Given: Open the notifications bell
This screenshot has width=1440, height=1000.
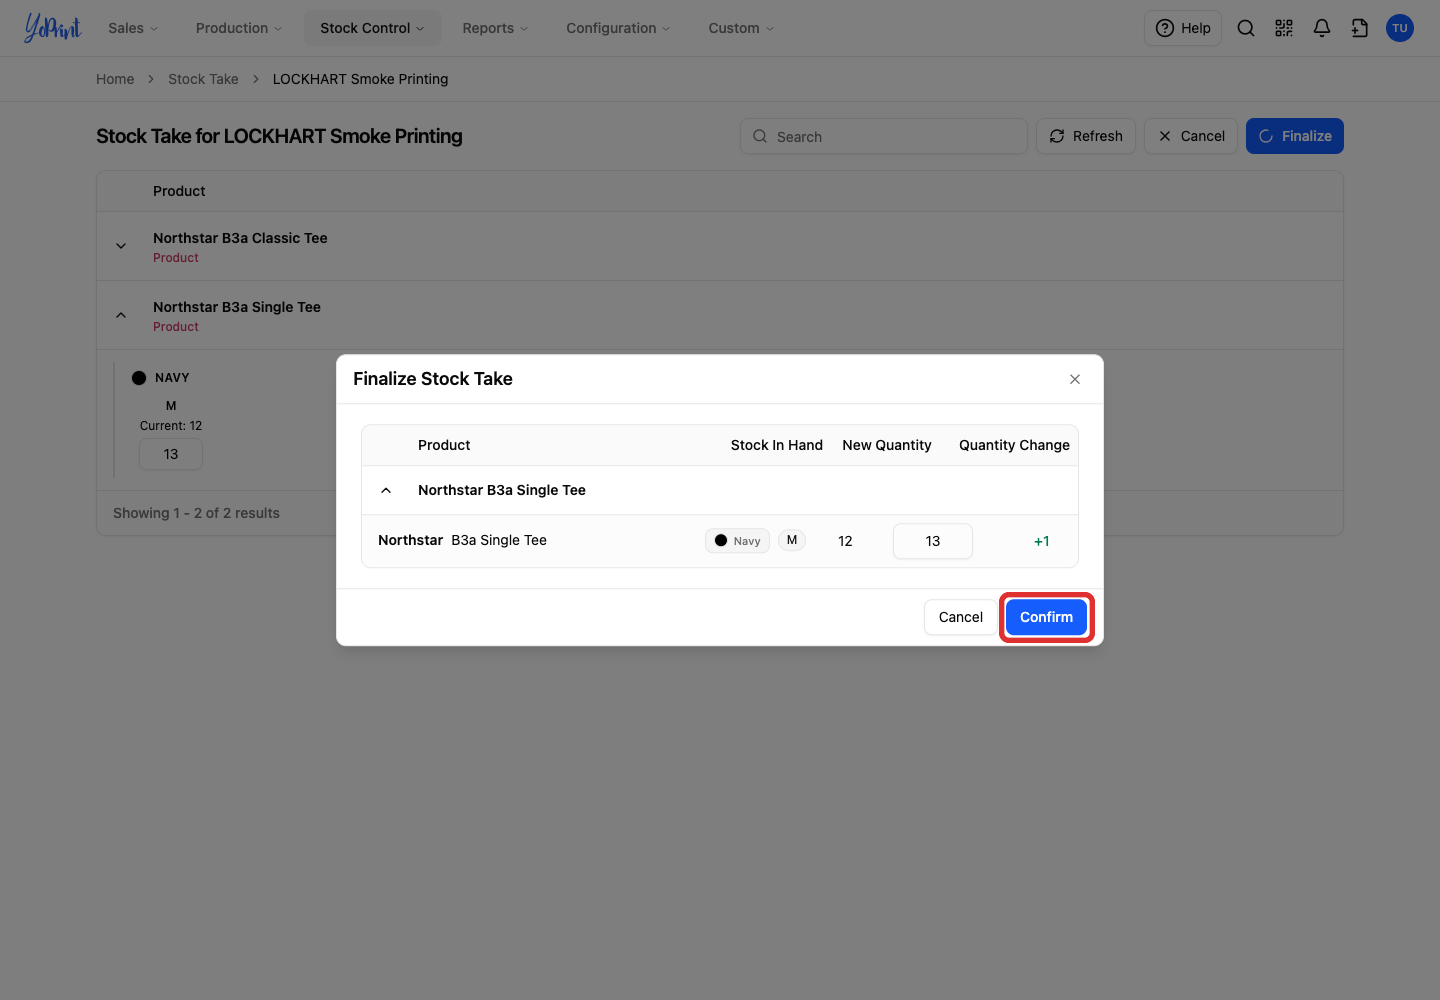Looking at the screenshot, I should pos(1322,28).
